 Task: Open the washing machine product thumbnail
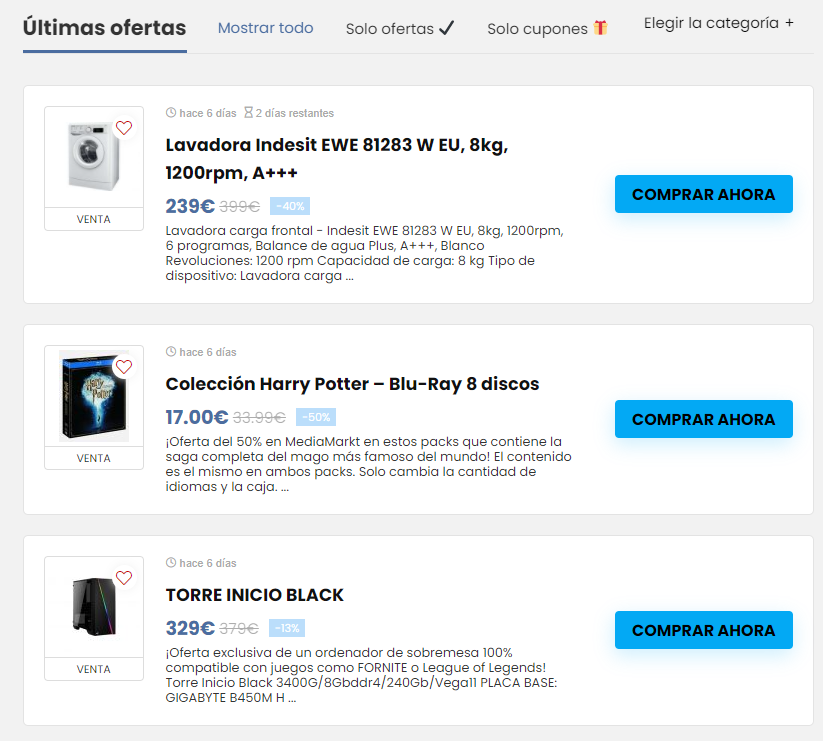[x=94, y=156]
